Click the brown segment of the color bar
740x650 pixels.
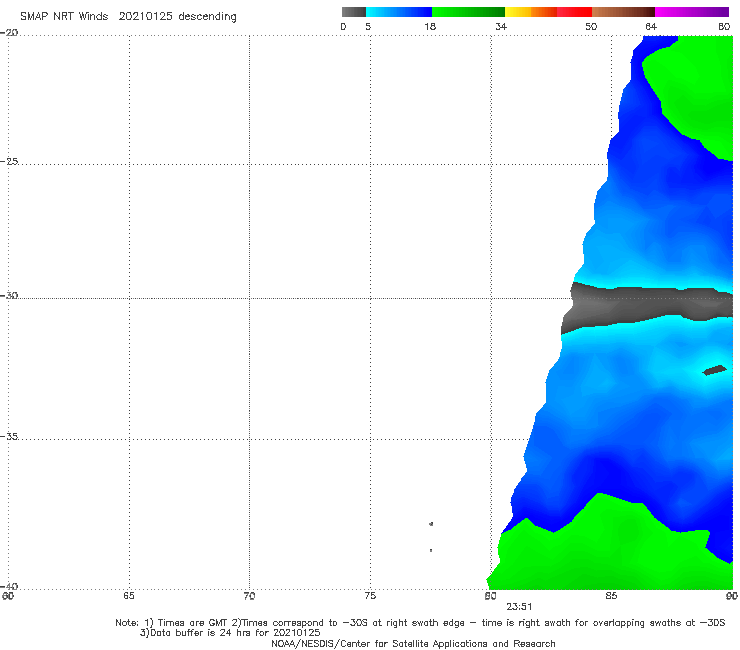point(623,12)
